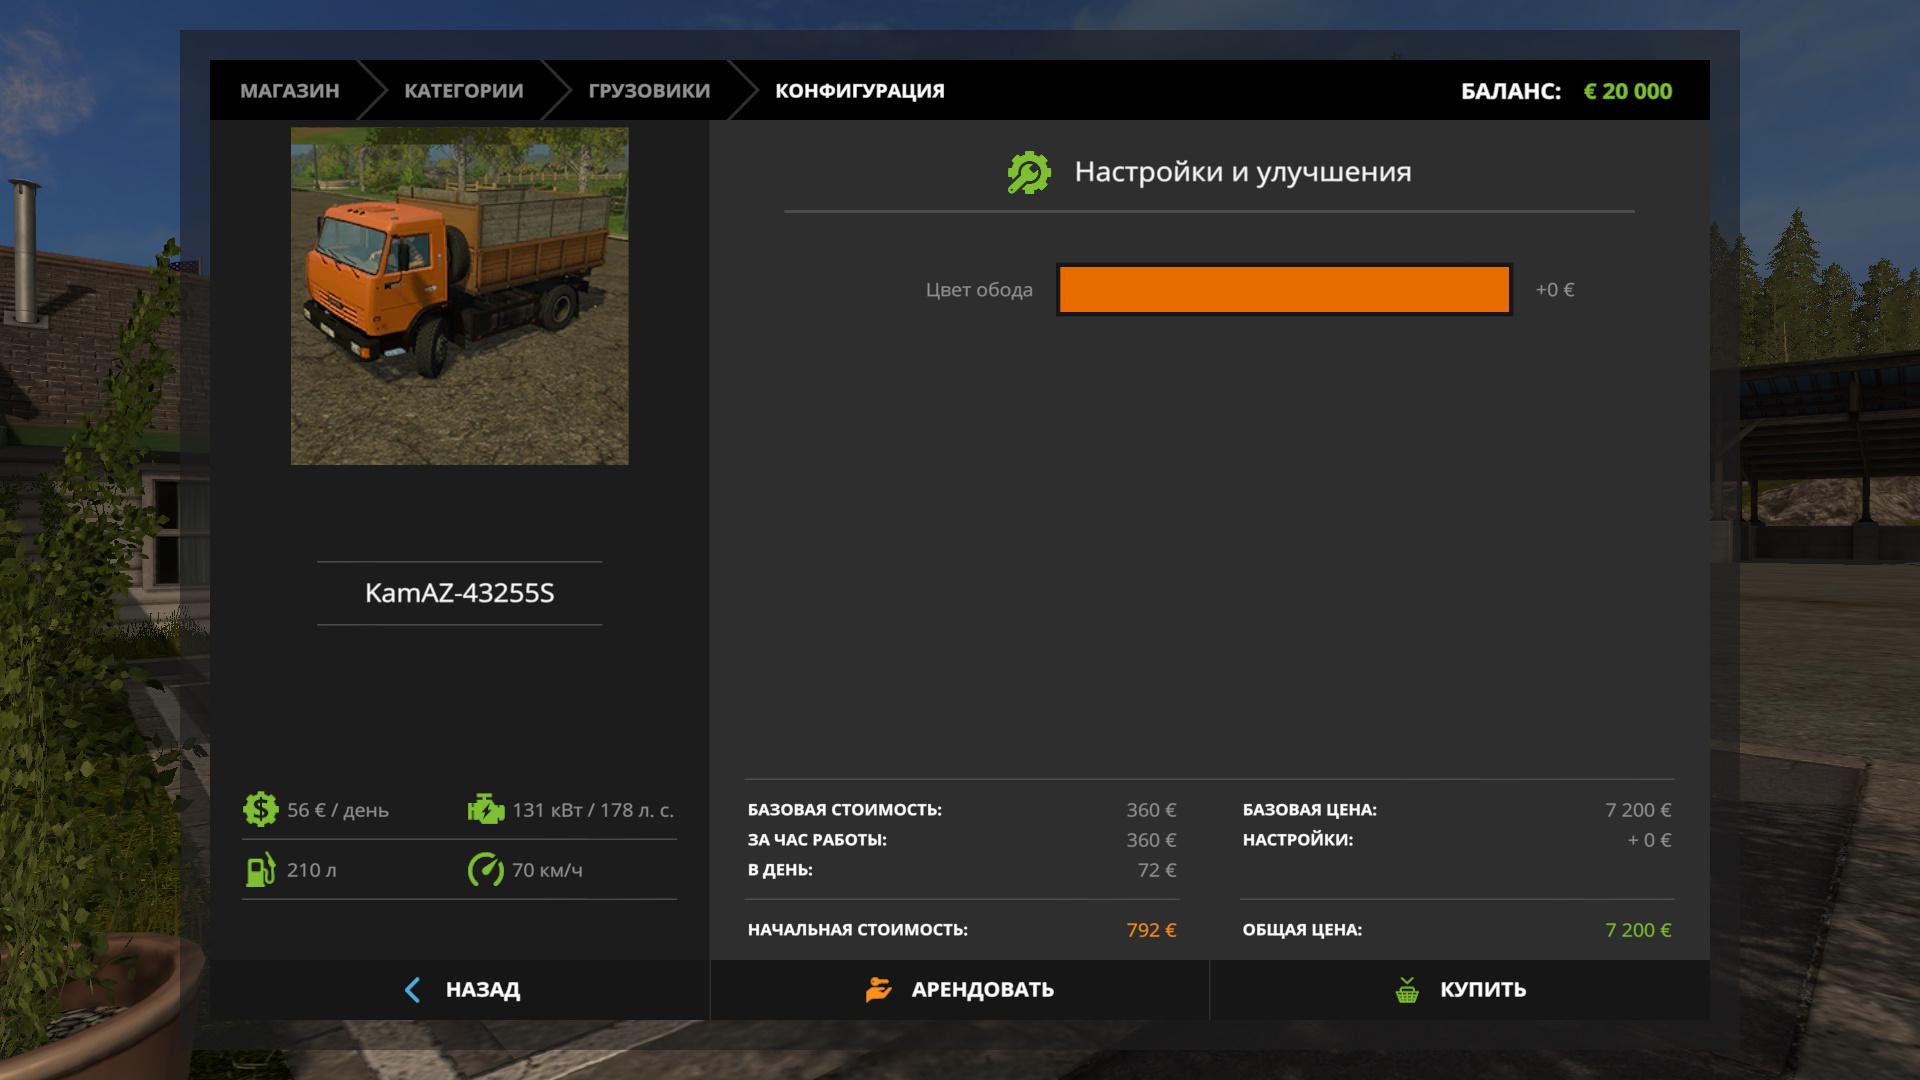
Task: Click the wrench gear settings icon
Action: 1028,172
